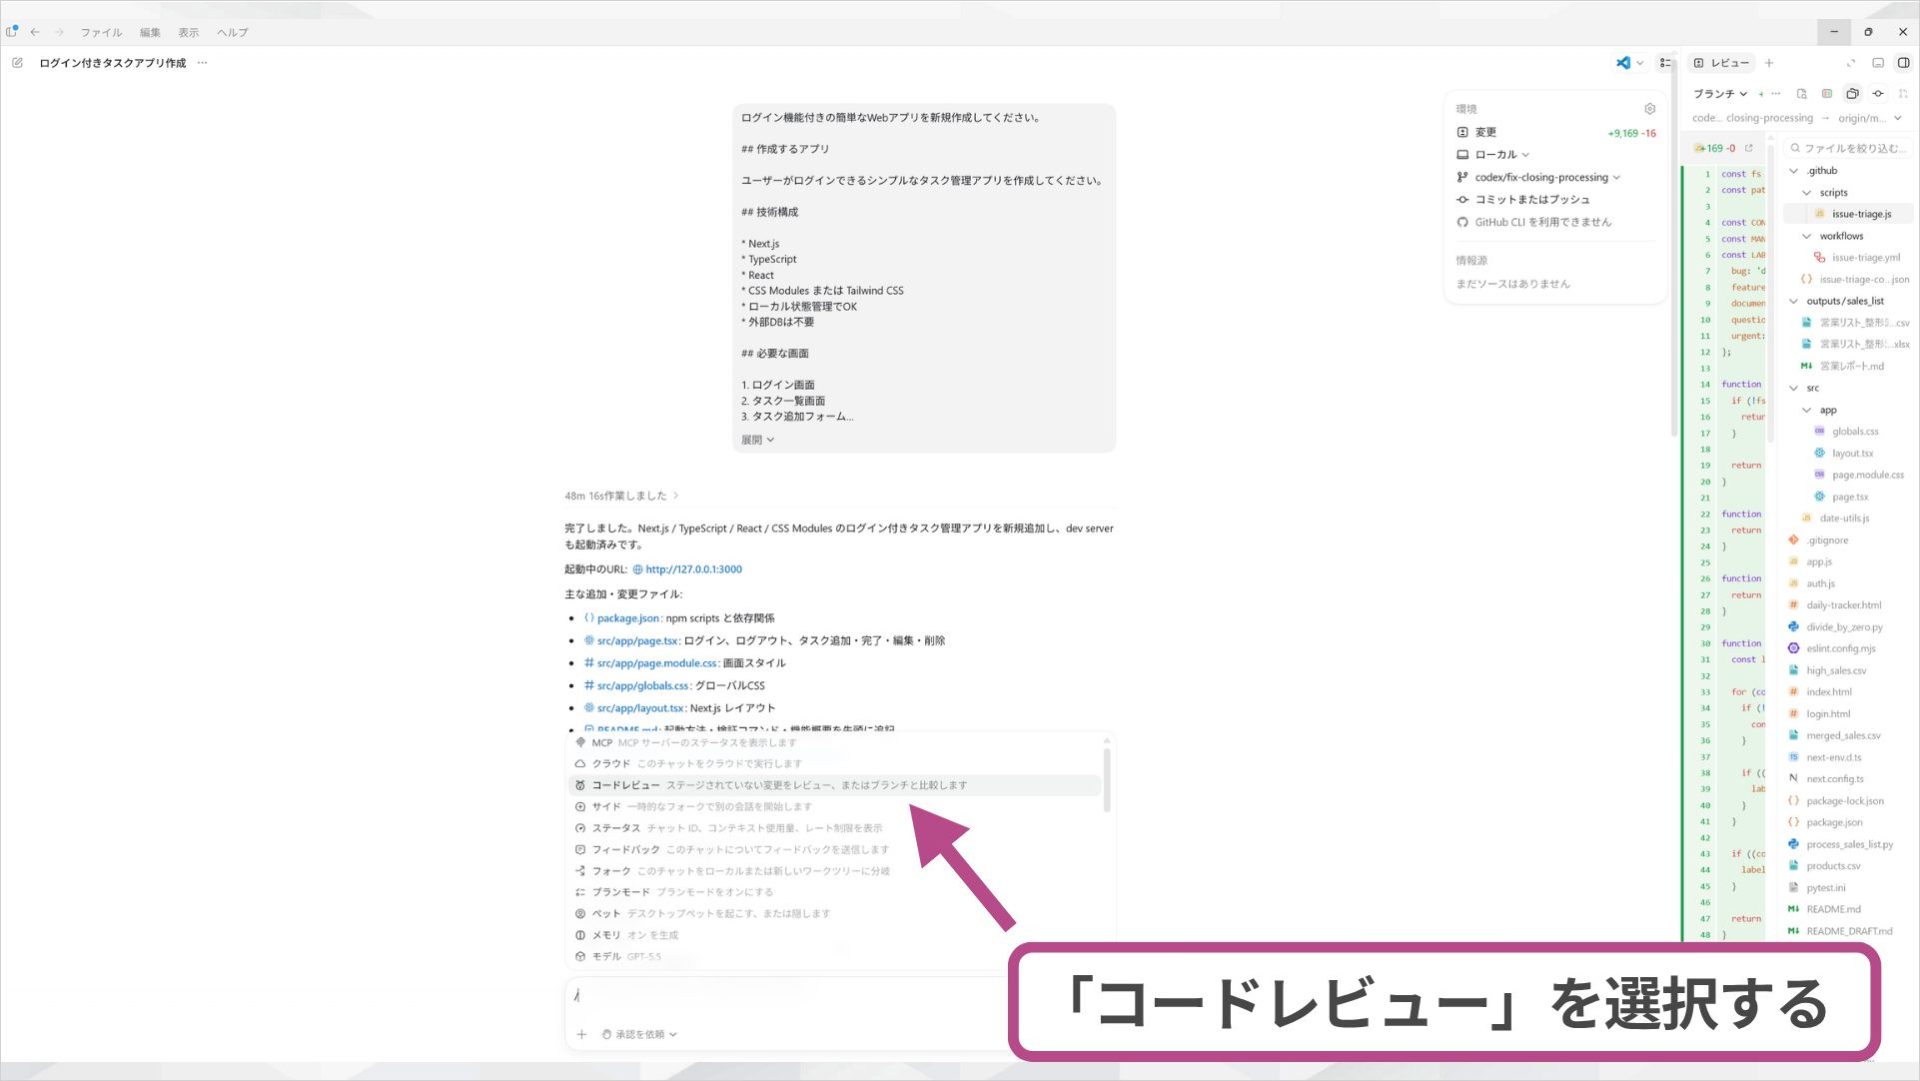
Task: Click the sidebar toggle icon at top left
Action: coord(12,32)
